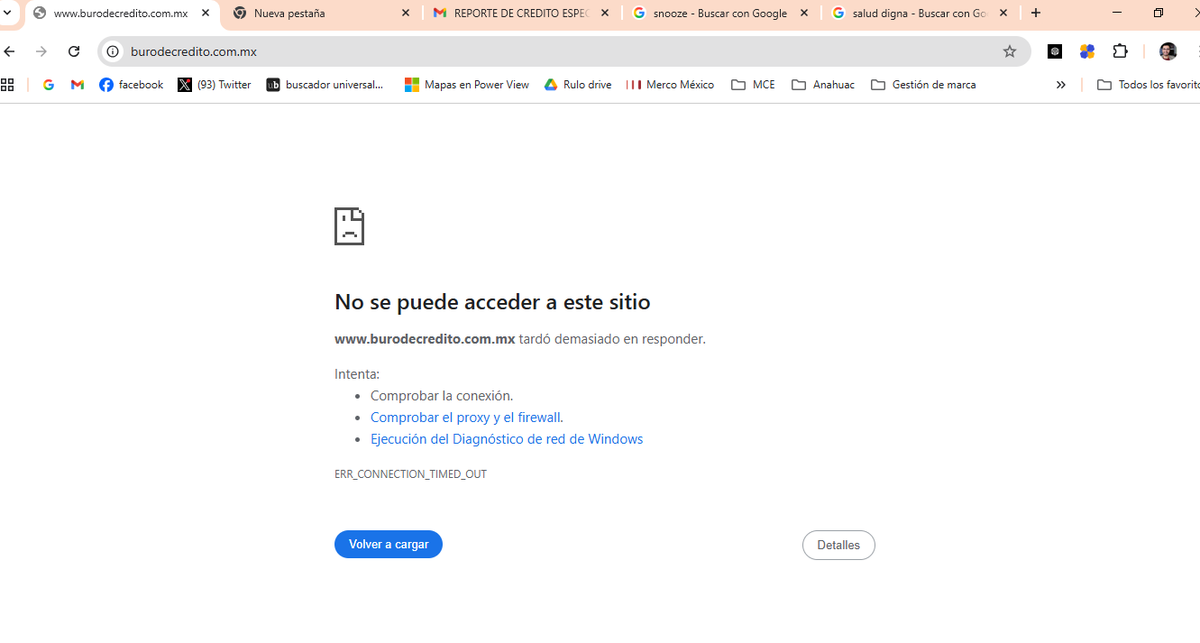Open the Google bookmark icon
Viewport: 1200px width, 643px height.
[x=48, y=85]
